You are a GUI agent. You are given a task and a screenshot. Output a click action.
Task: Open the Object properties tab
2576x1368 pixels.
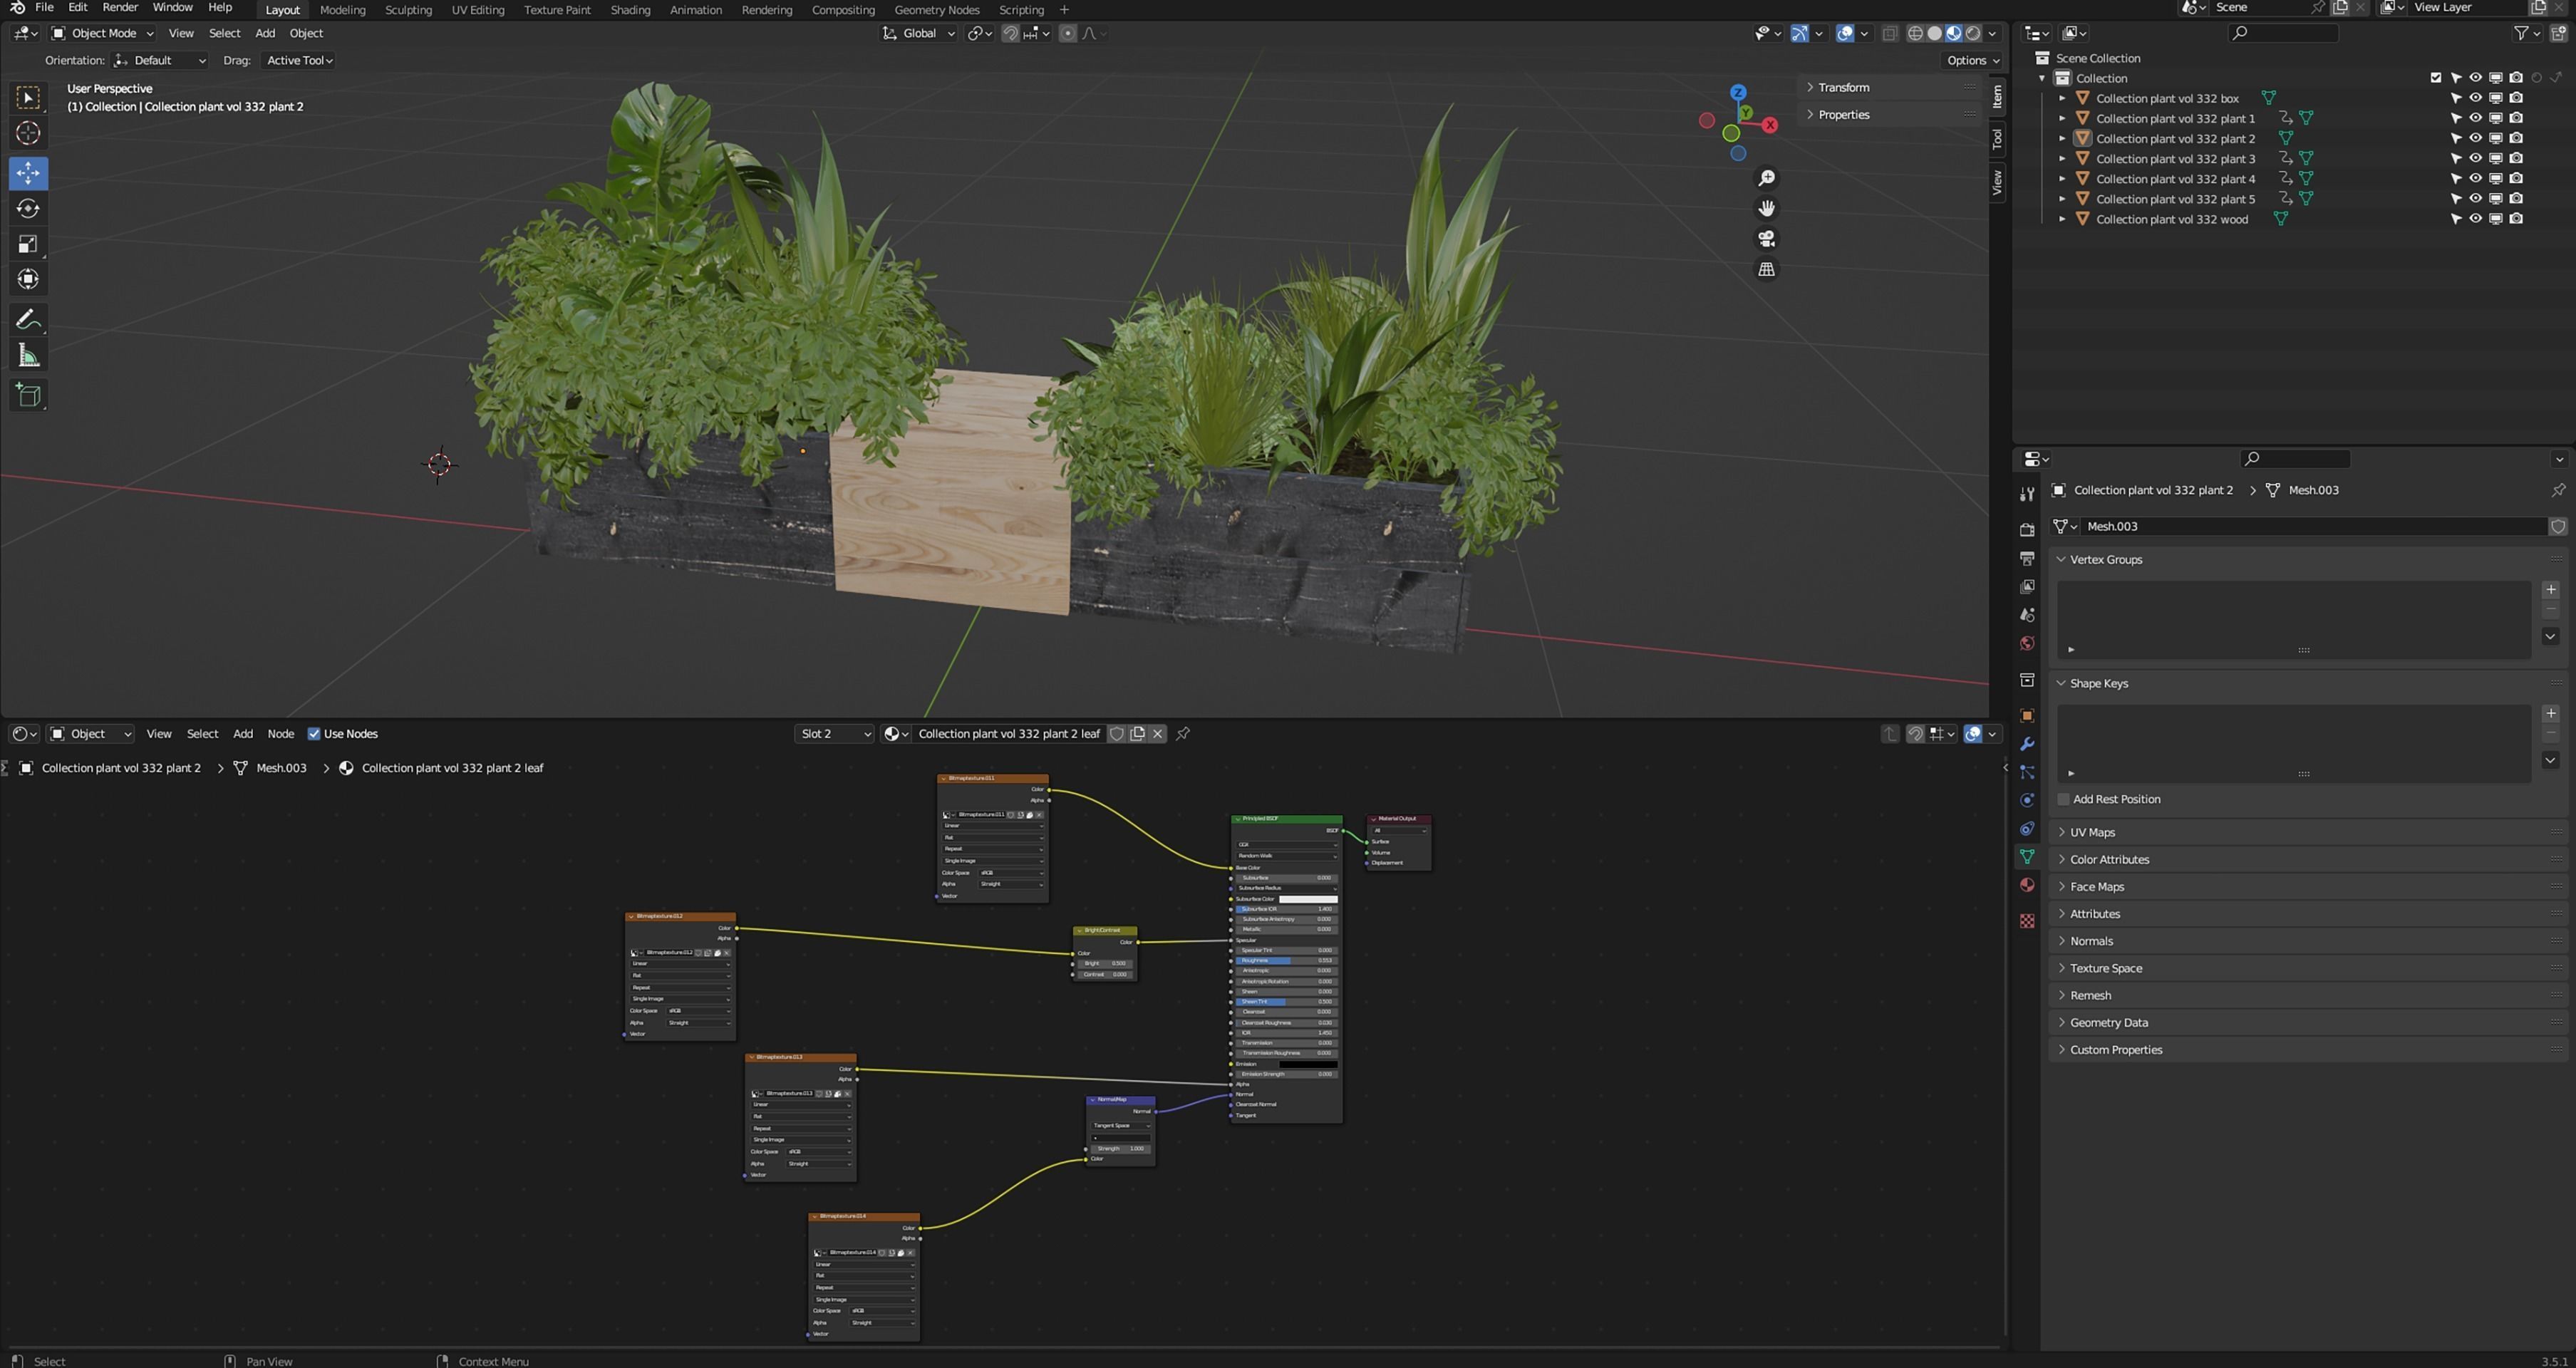tap(2027, 716)
